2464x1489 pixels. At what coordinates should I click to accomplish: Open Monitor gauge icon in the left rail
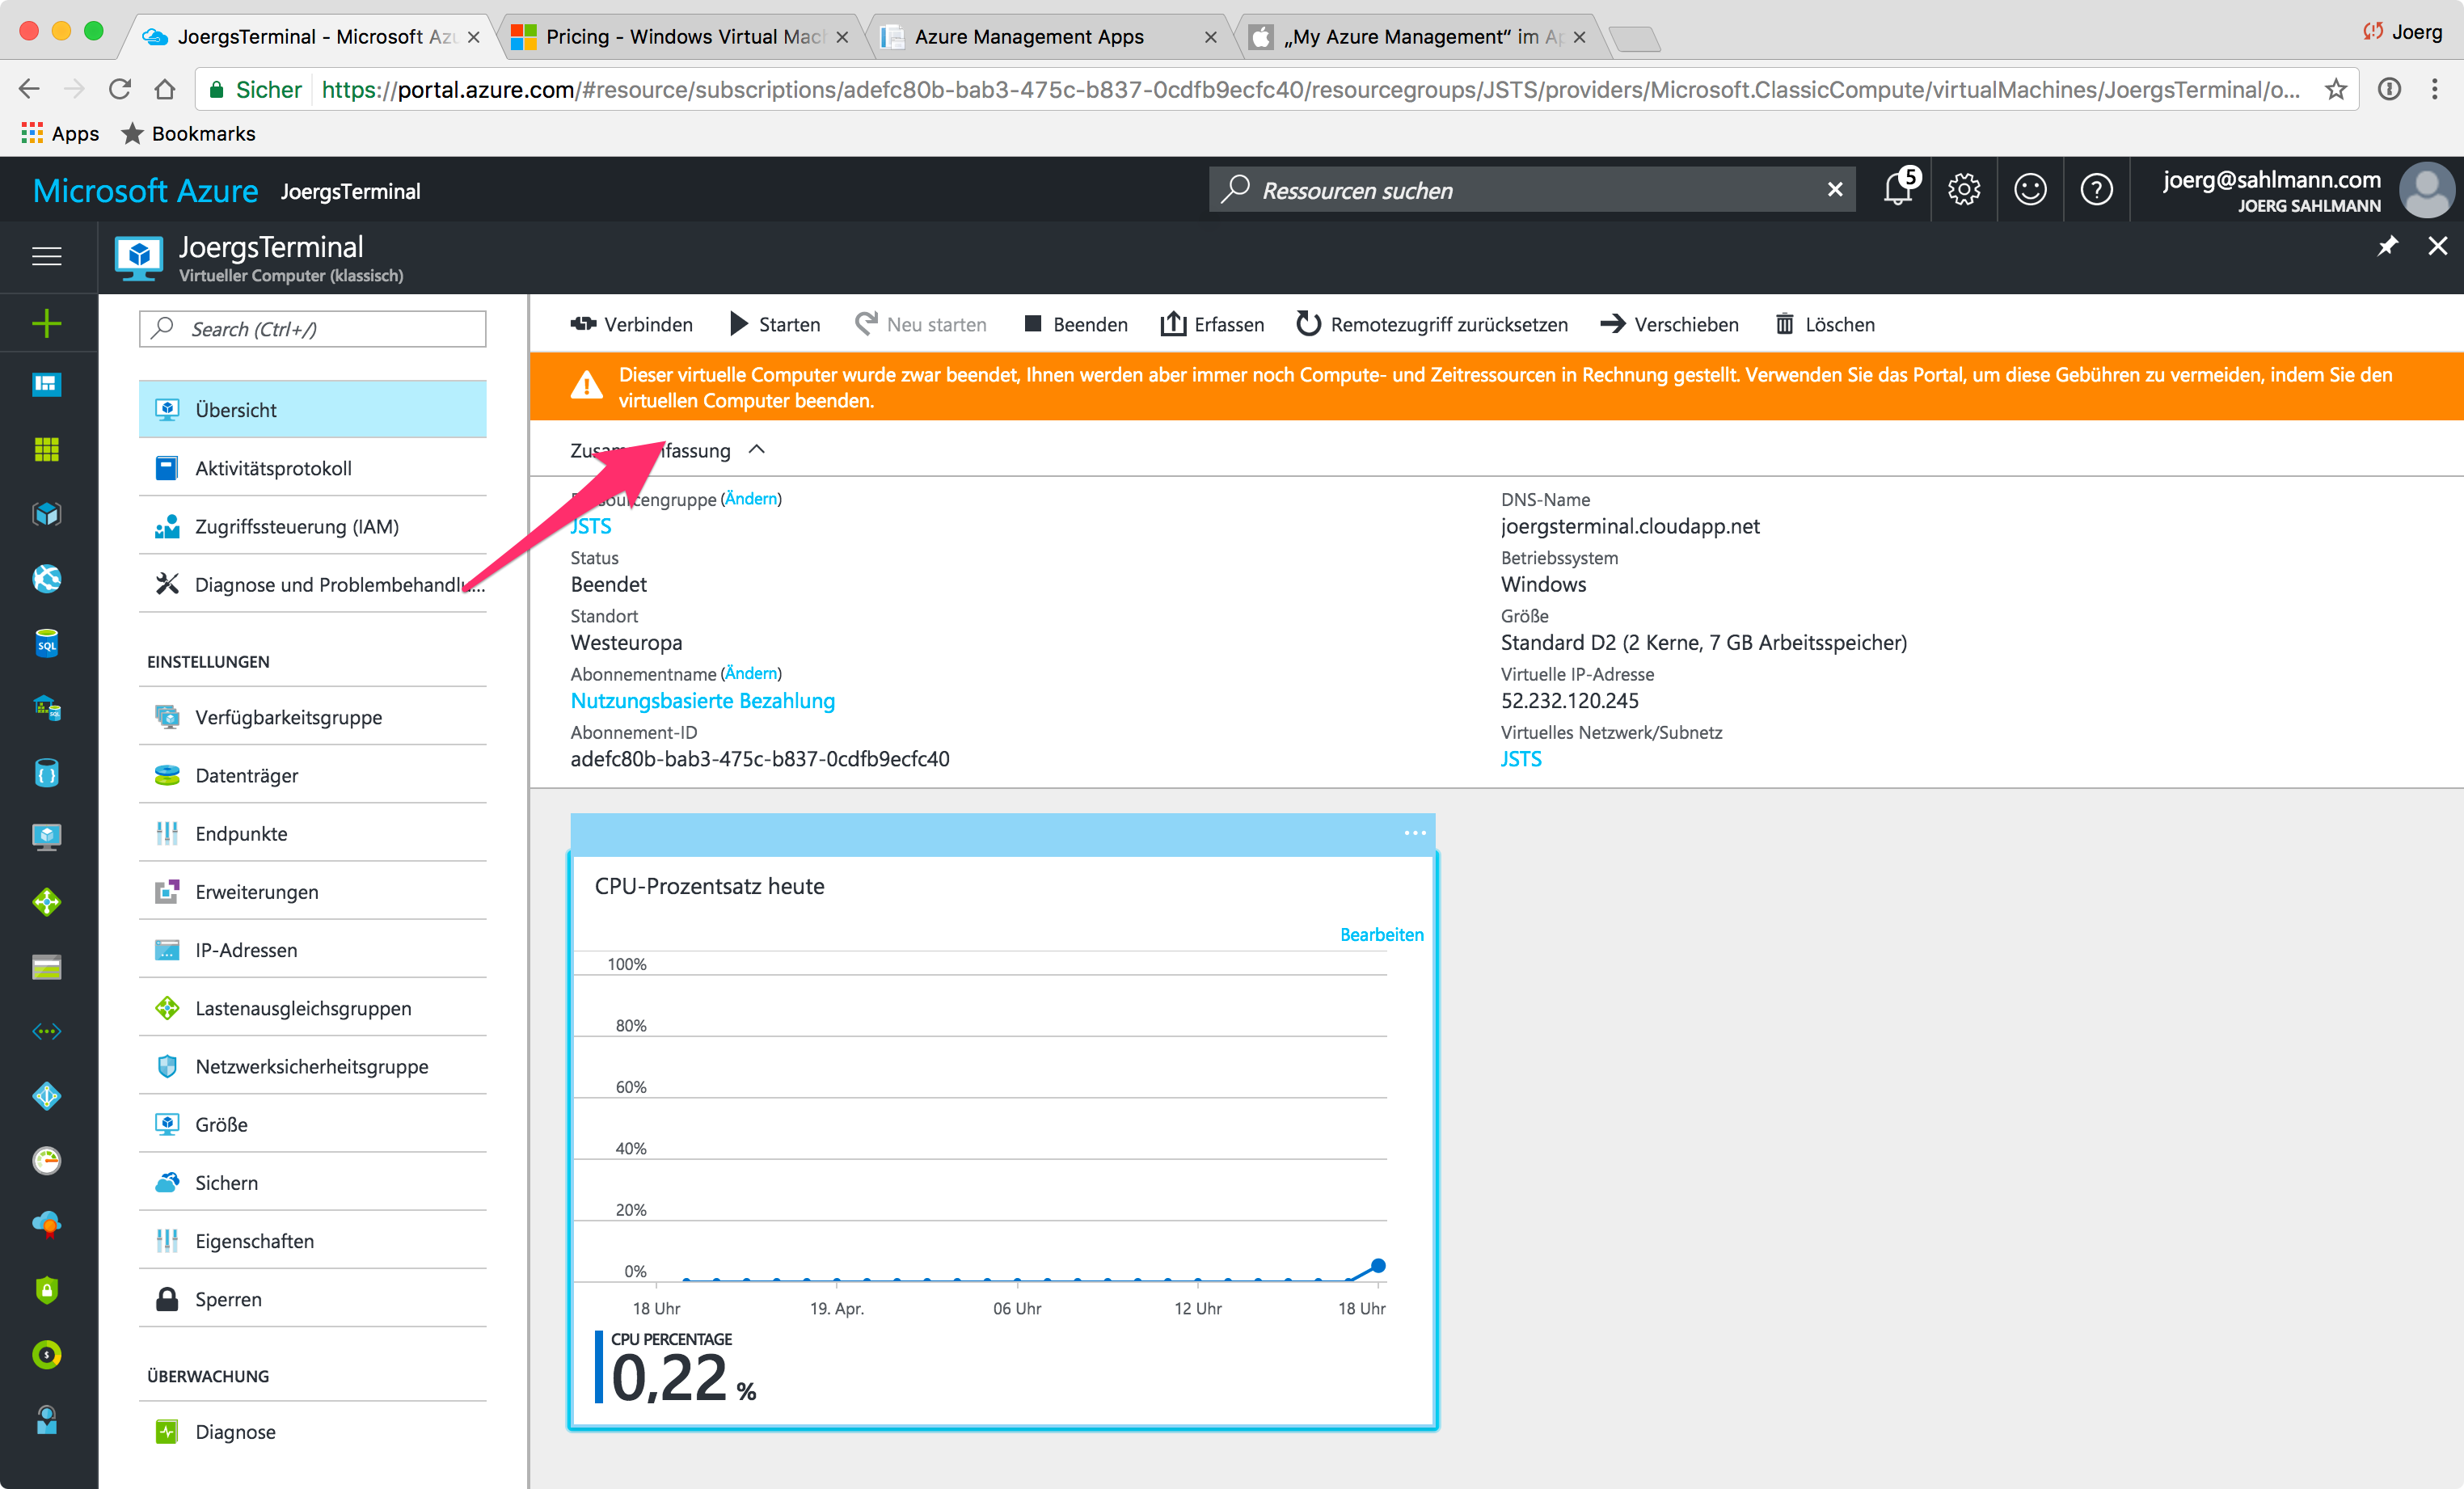(47, 1161)
